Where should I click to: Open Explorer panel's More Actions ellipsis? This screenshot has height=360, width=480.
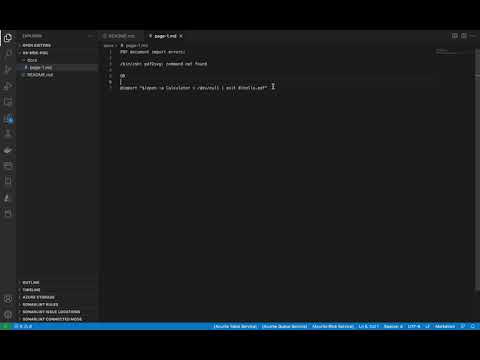[91, 36]
